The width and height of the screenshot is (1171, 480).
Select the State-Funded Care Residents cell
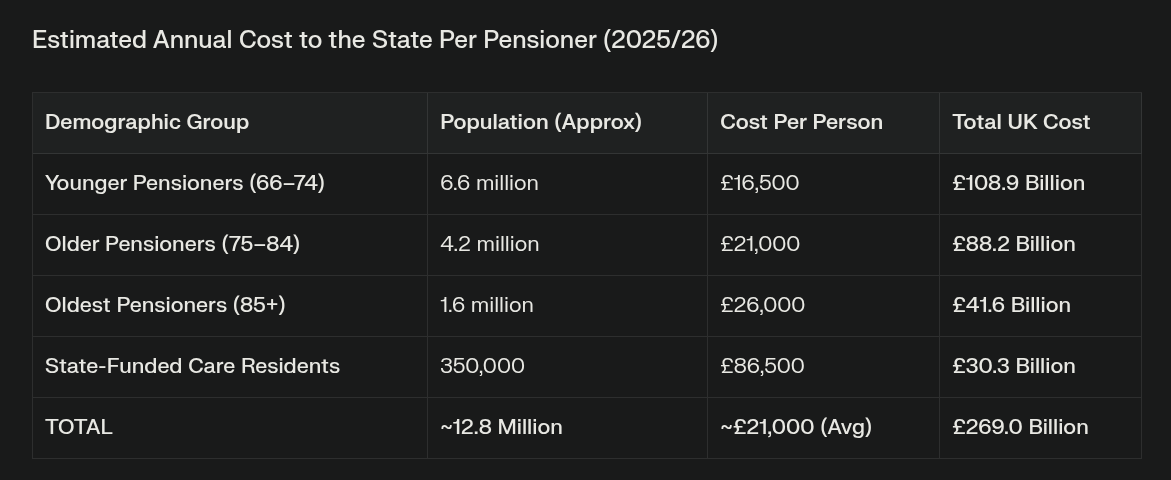192,366
